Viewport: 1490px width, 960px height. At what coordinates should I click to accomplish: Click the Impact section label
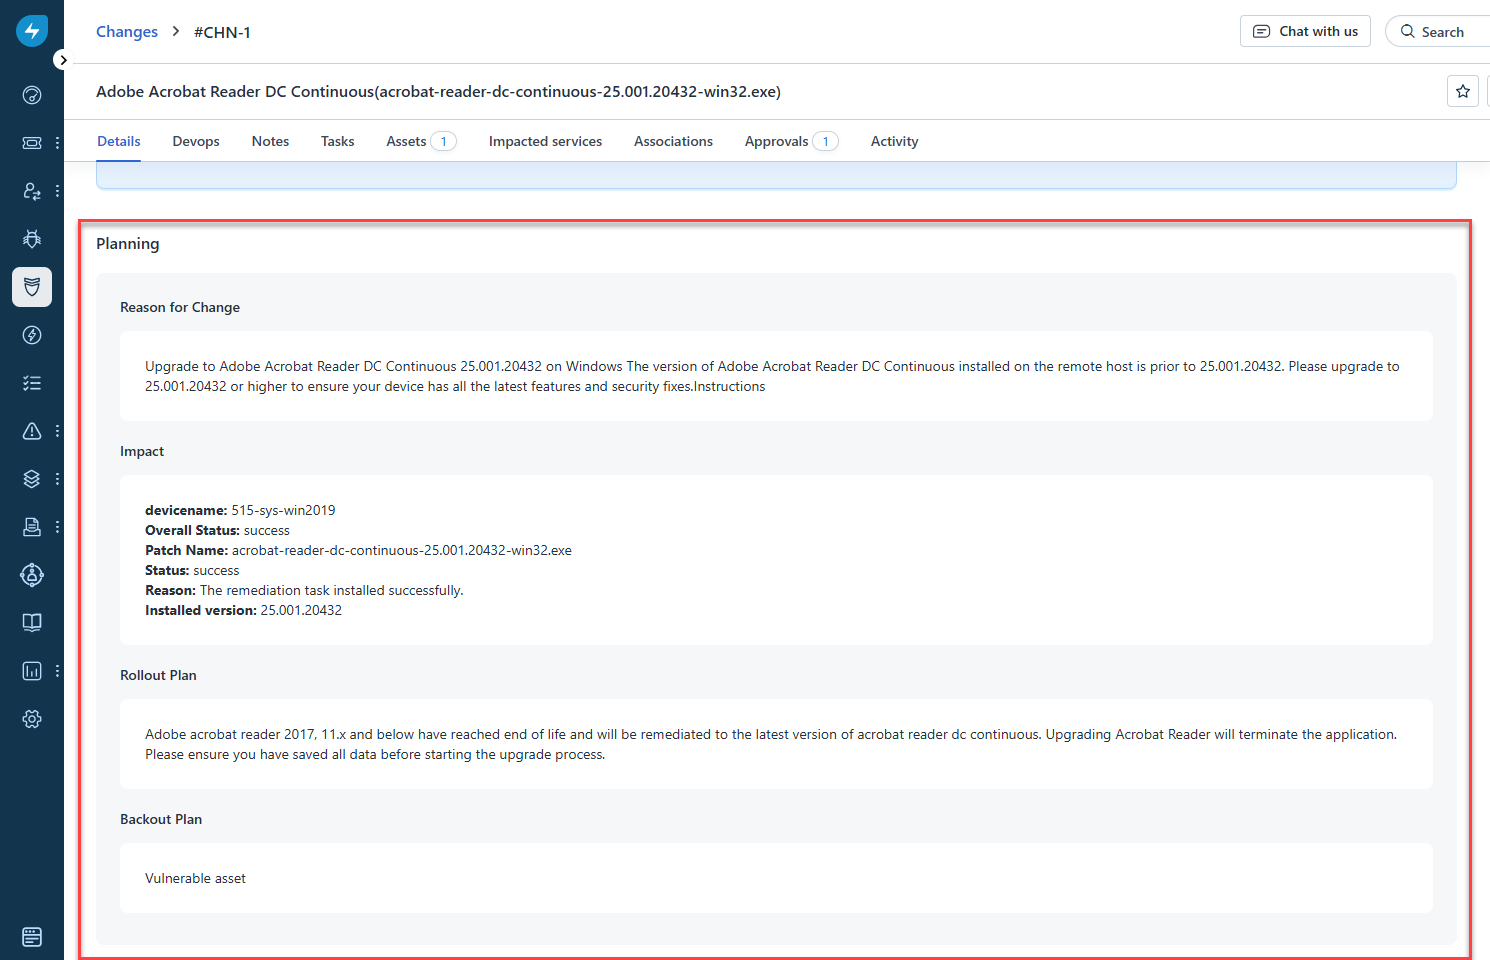click(x=142, y=451)
